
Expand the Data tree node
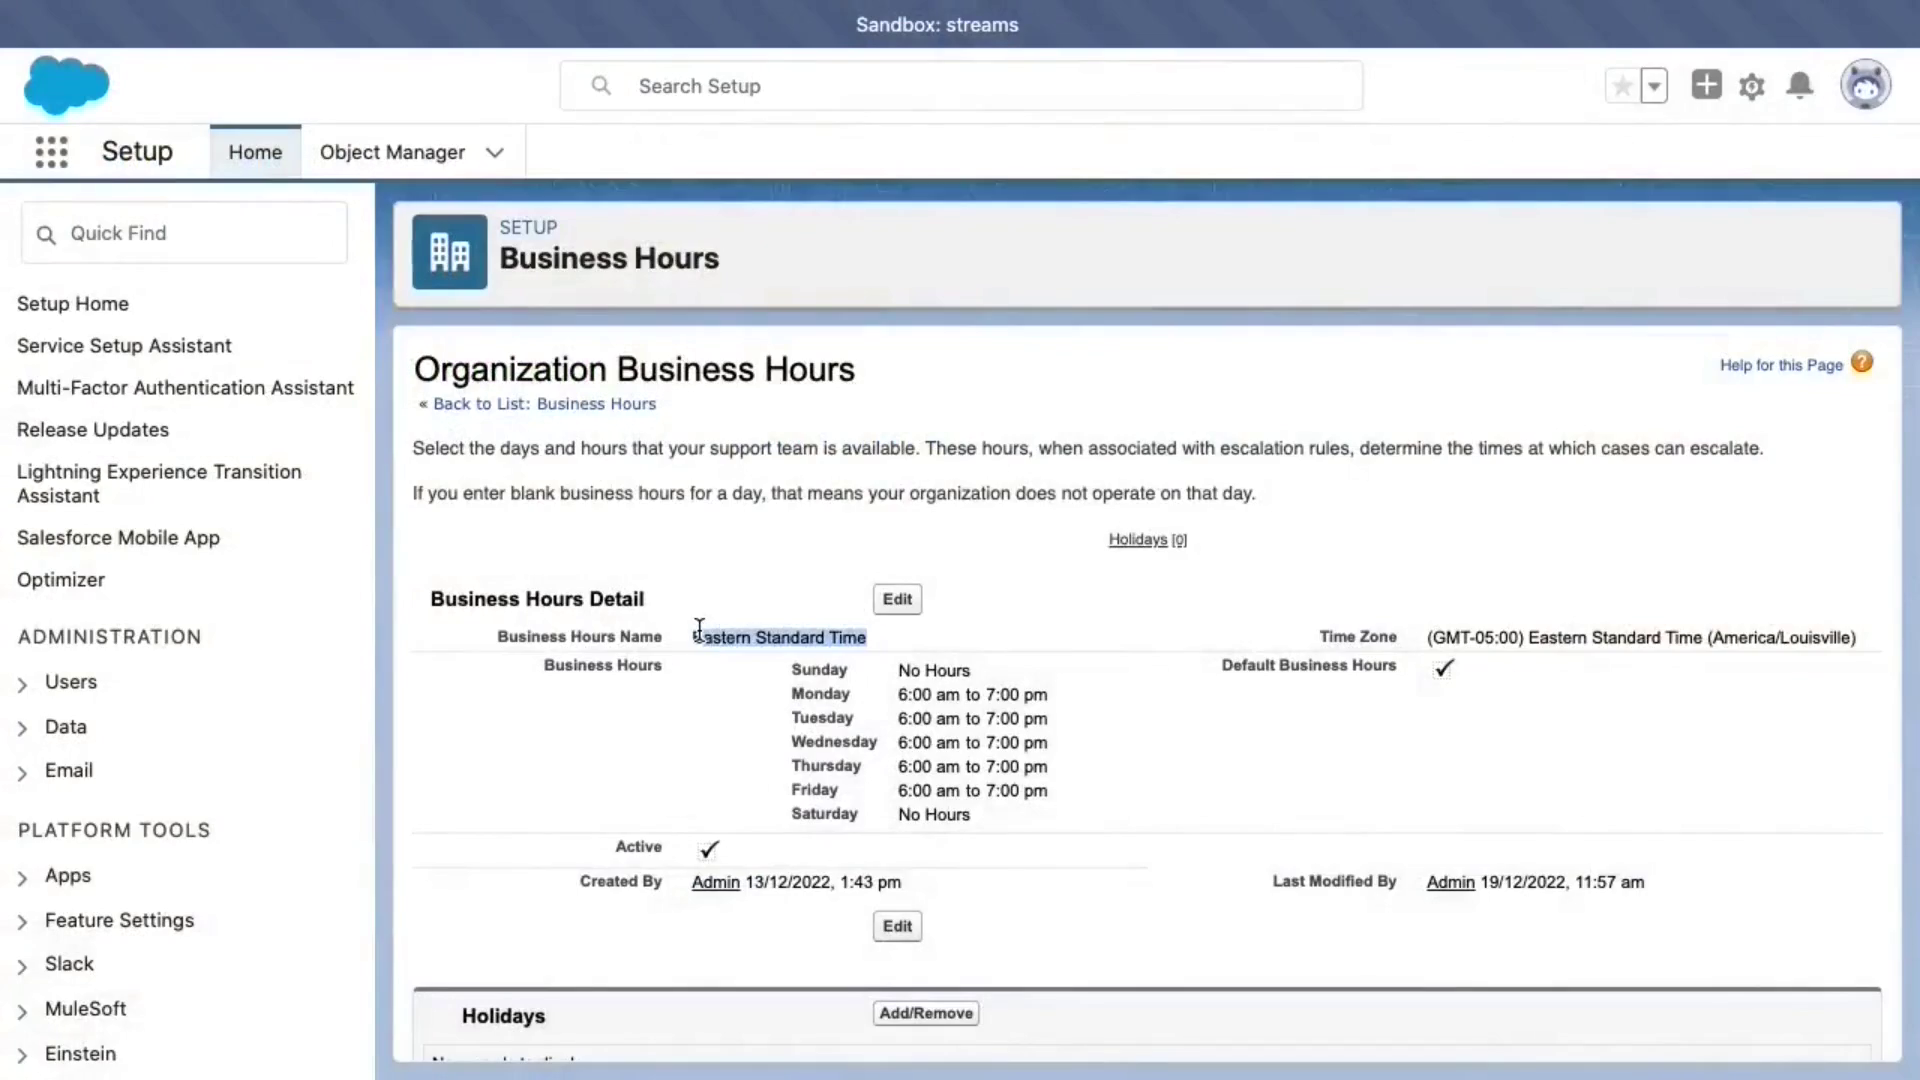[x=22, y=728]
